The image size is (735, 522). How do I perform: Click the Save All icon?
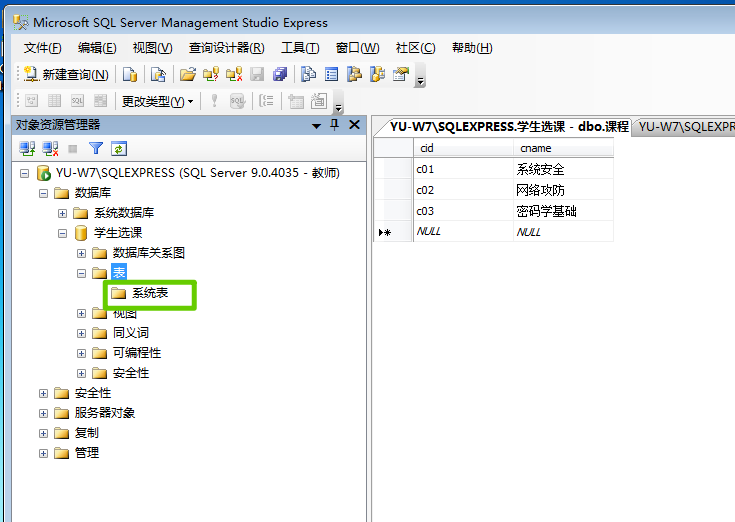click(280, 75)
